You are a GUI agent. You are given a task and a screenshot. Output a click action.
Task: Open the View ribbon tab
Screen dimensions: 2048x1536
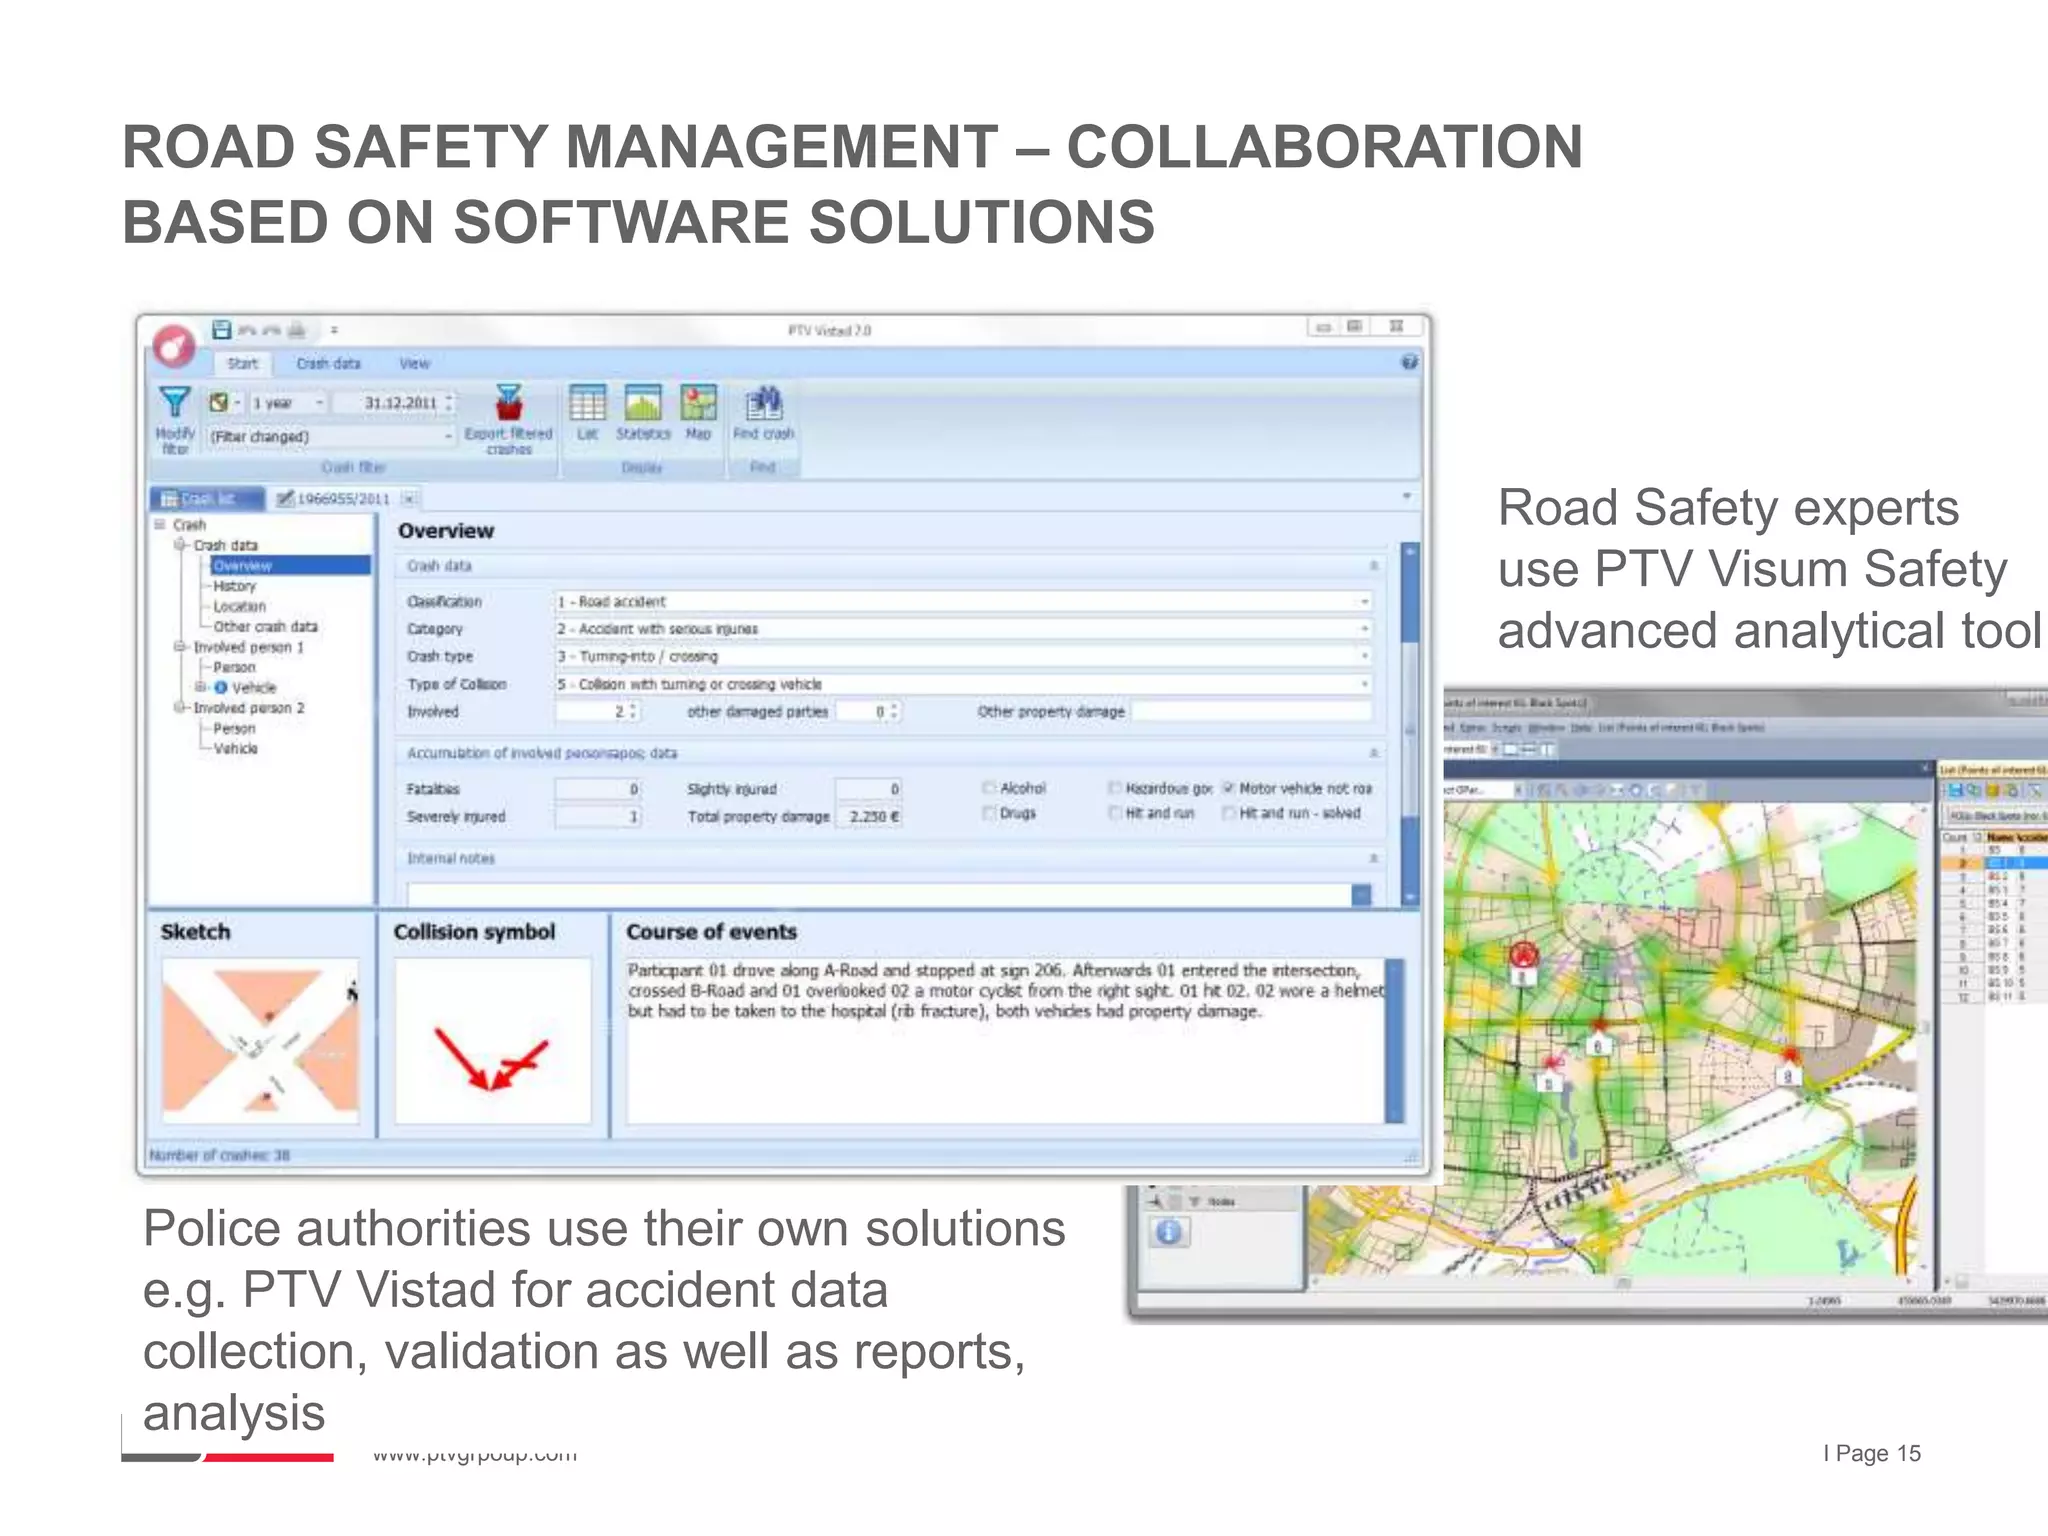(414, 363)
